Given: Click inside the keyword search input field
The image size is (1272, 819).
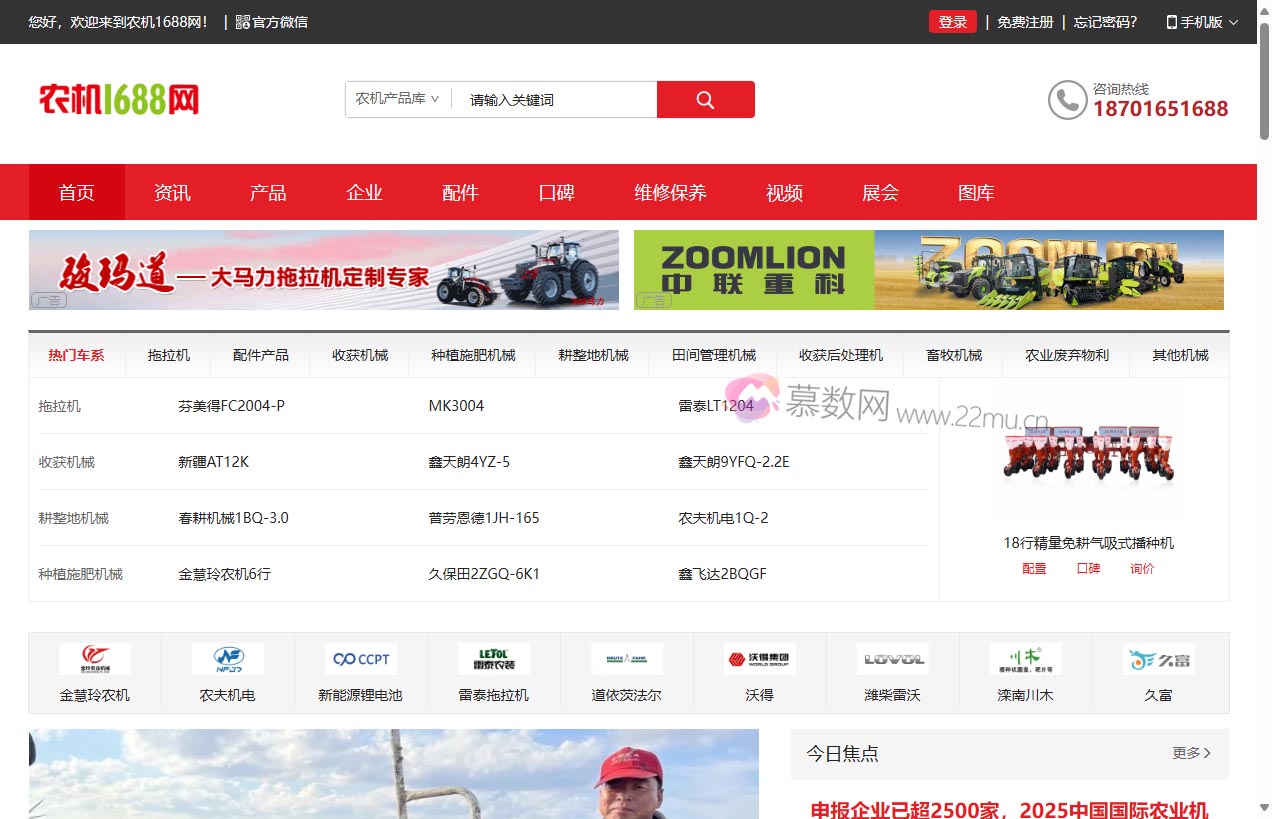Looking at the screenshot, I should (x=555, y=99).
